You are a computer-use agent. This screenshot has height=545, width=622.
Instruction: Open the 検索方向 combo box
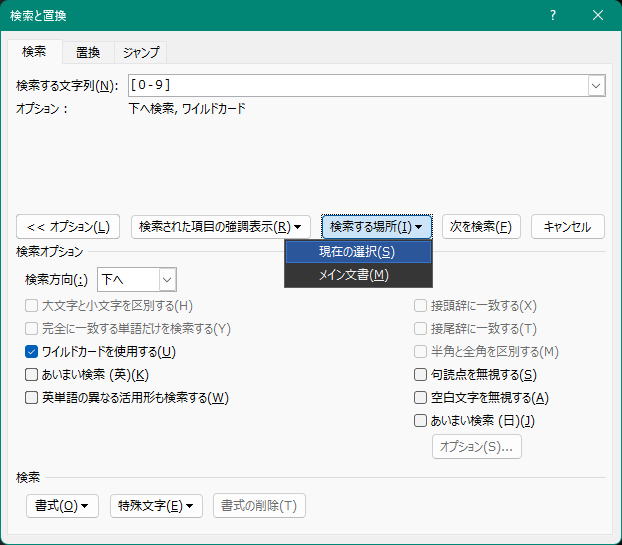pos(137,280)
